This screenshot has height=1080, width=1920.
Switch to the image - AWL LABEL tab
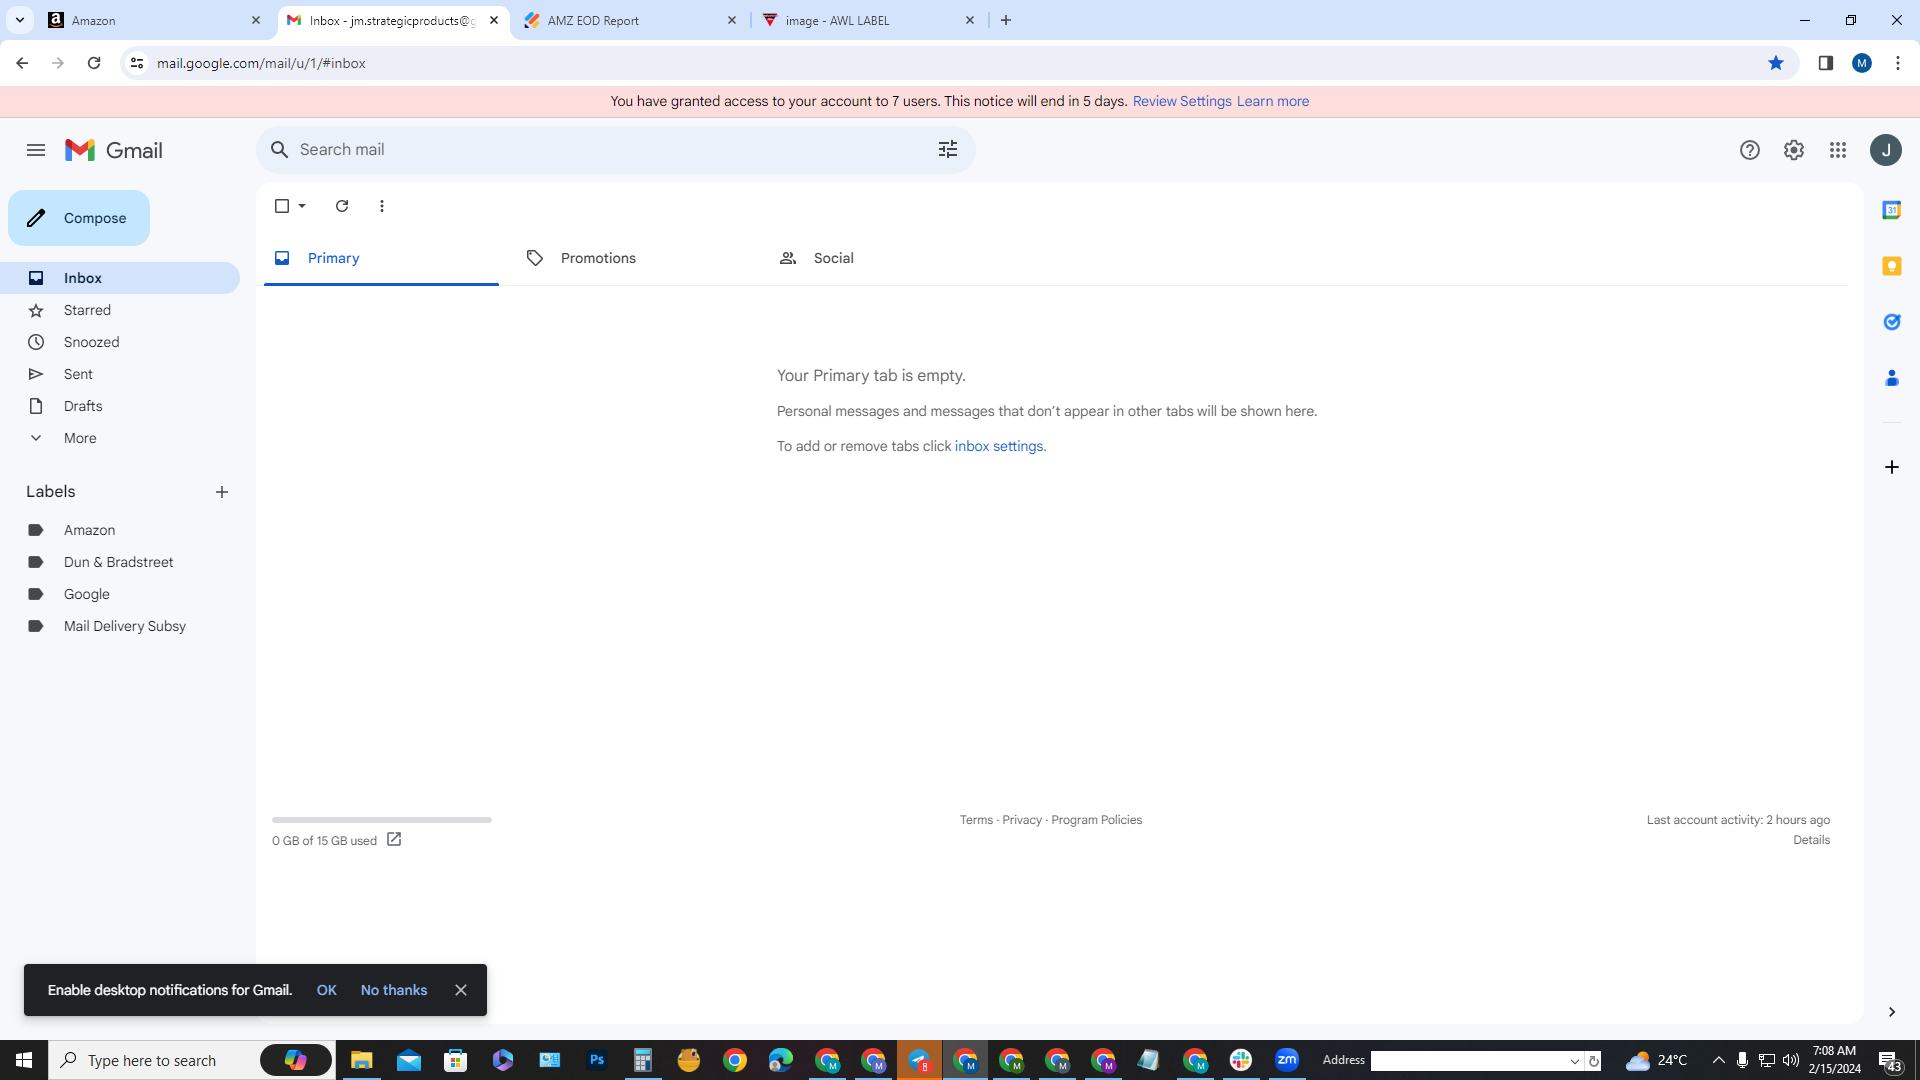(868, 20)
